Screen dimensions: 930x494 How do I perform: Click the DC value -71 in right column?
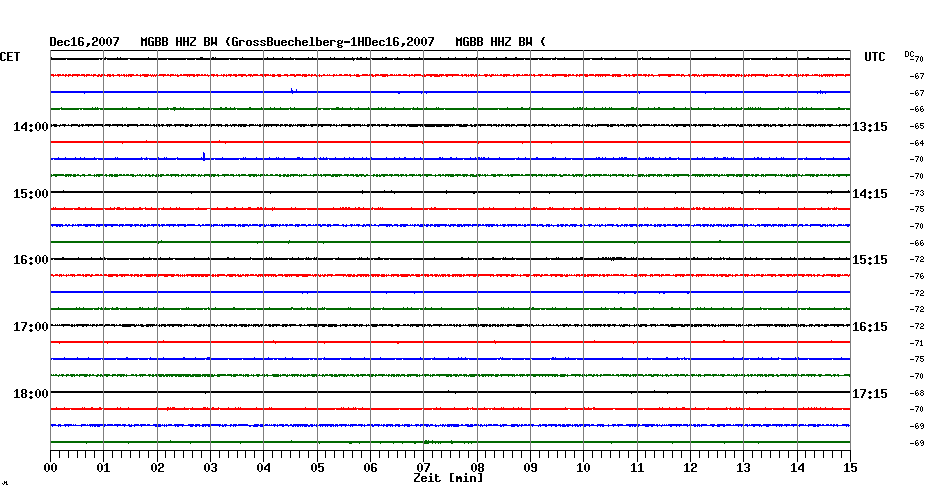click(x=917, y=343)
